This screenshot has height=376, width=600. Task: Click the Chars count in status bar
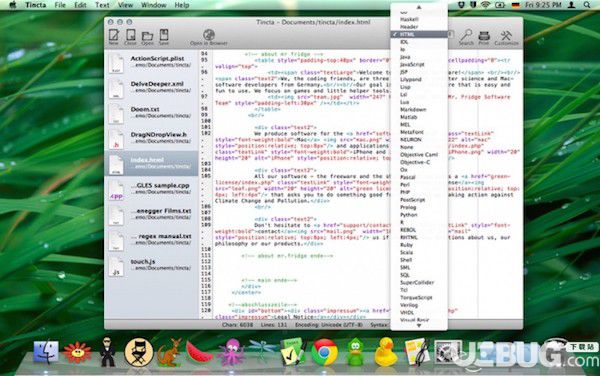238,325
